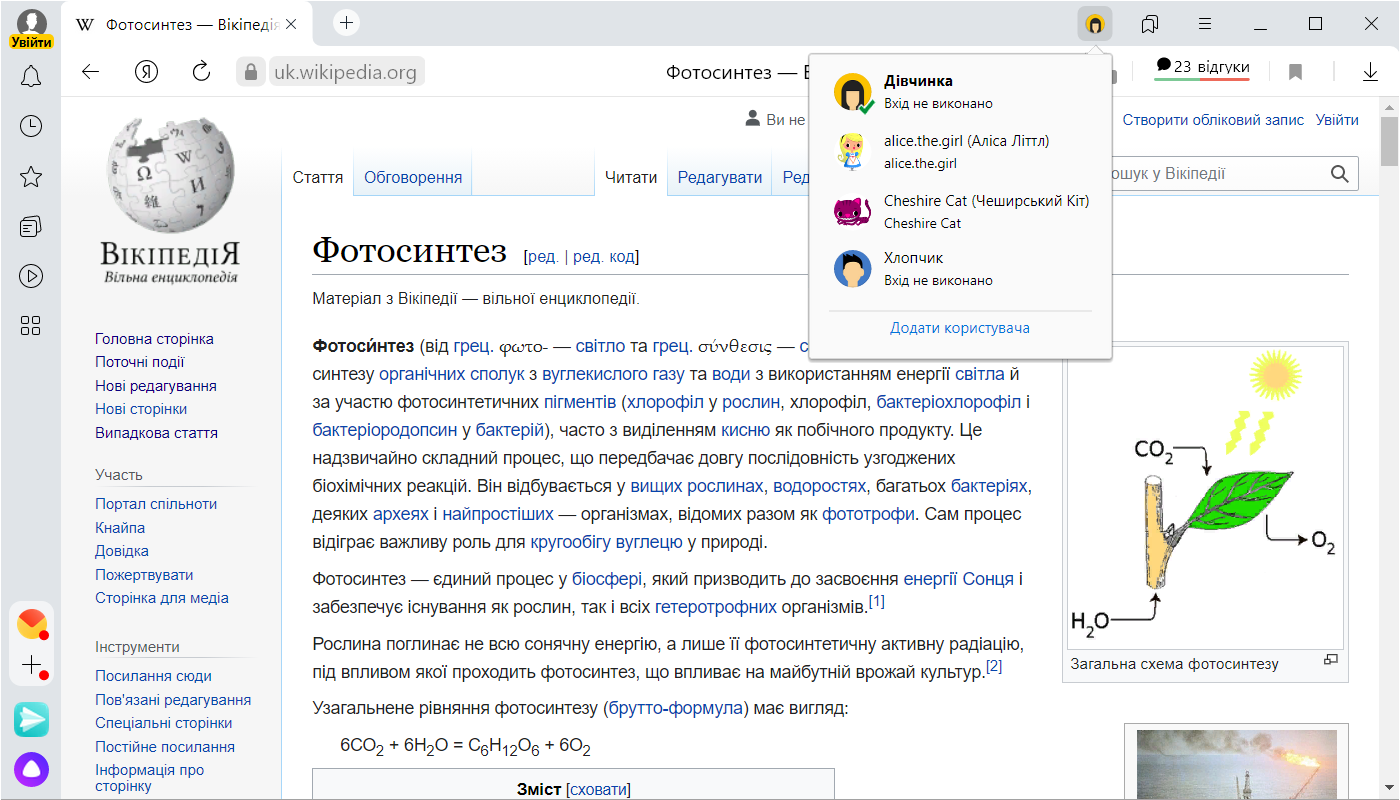Click user profile icon in title bar

(x=1095, y=23)
